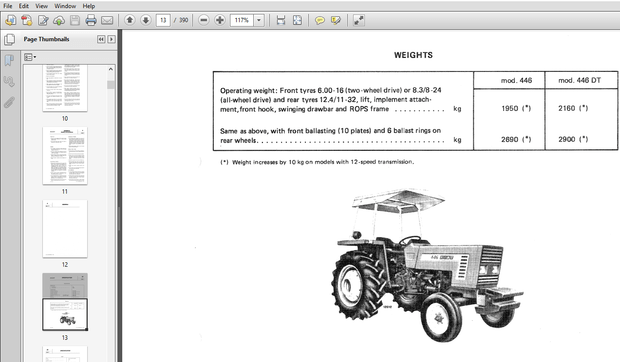Screen dimensions: 620x362
Task: Open the File menu
Action: pos(8,6)
